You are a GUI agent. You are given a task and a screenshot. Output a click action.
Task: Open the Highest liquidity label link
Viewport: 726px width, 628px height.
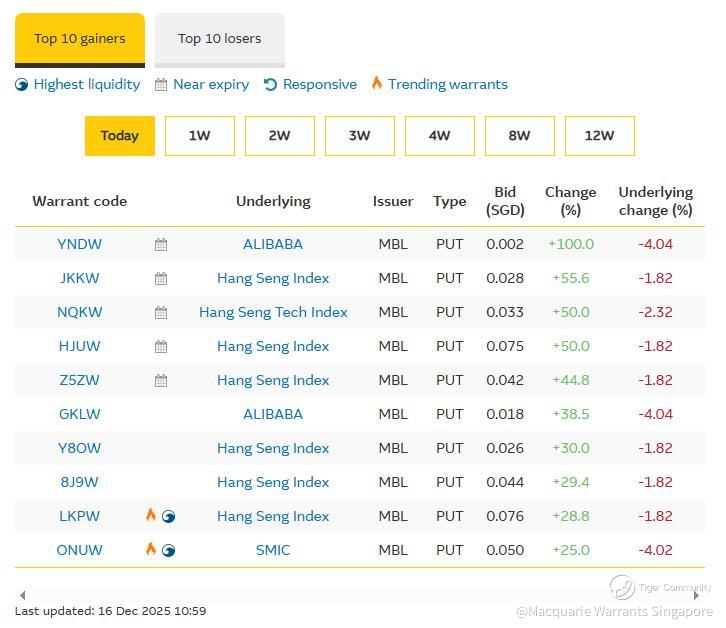(x=87, y=84)
